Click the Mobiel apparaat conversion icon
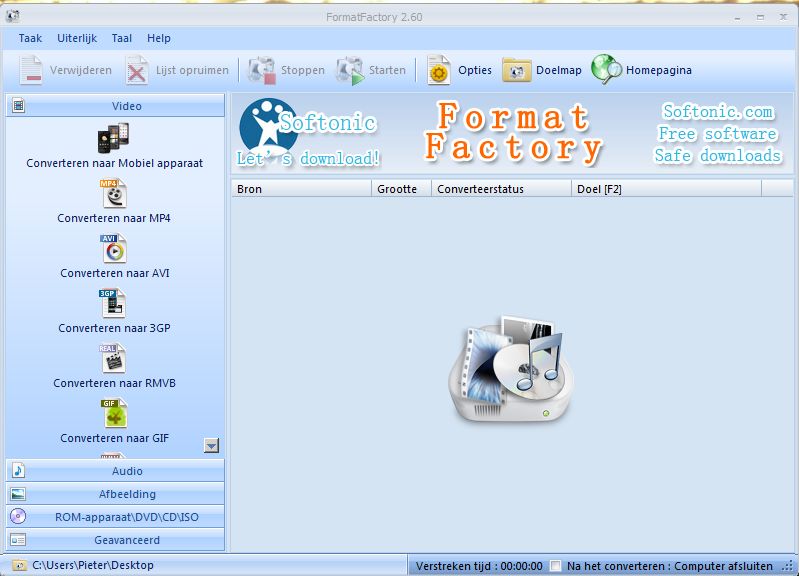The width and height of the screenshot is (799, 576). [114, 139]
